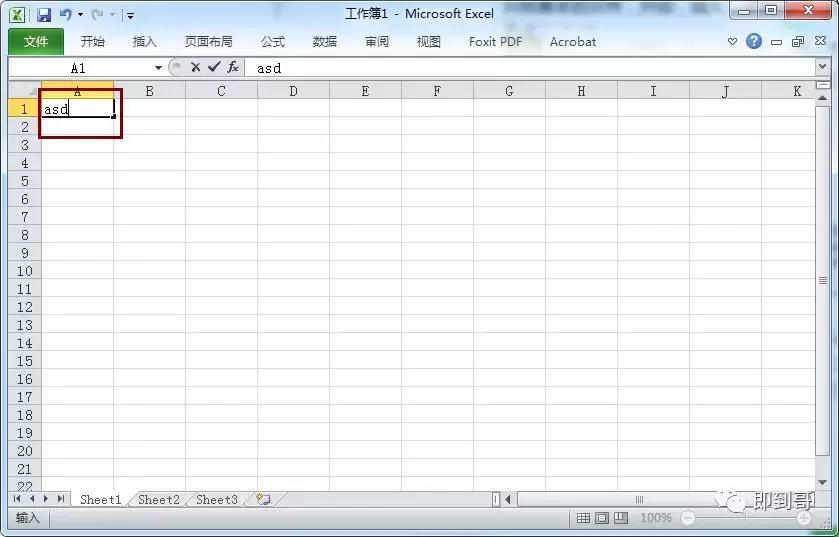The image size is (839, 537).
Task: Open the 公式 ribbon tab
Action: click(272, 42)
